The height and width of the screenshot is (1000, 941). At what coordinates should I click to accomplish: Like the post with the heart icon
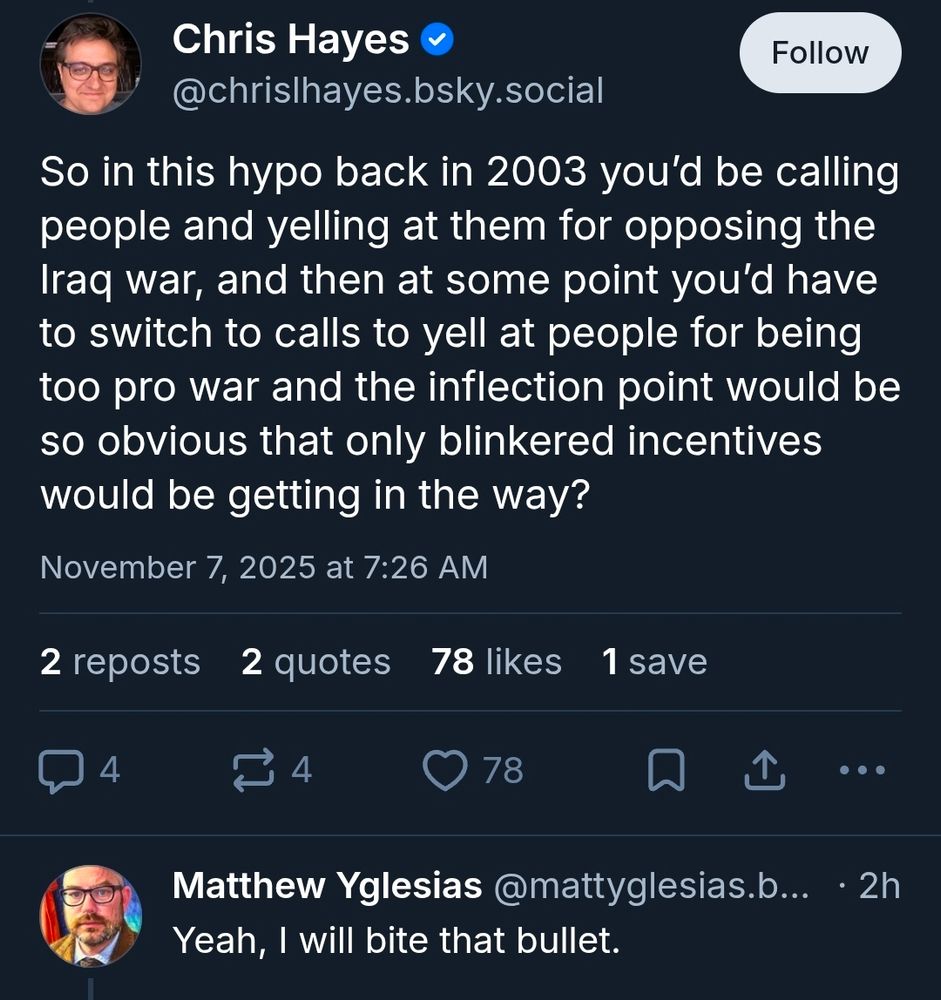tap(445, 771)
